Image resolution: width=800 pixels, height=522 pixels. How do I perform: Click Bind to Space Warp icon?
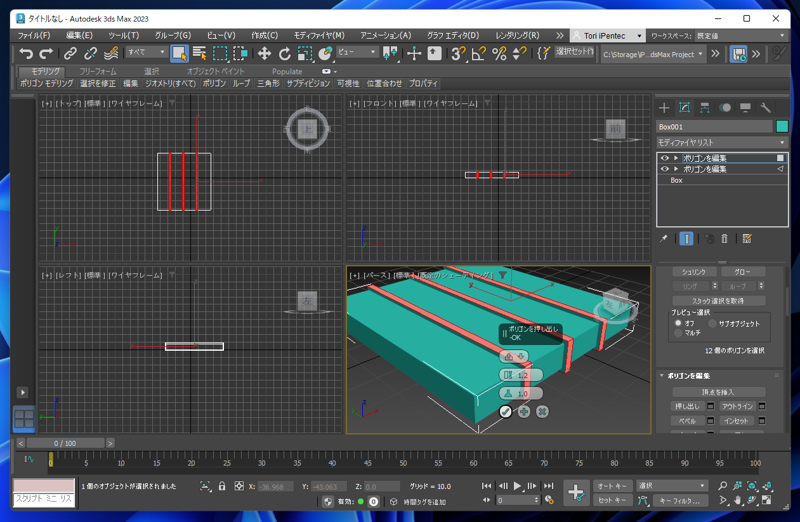click(x=111, y=53)
